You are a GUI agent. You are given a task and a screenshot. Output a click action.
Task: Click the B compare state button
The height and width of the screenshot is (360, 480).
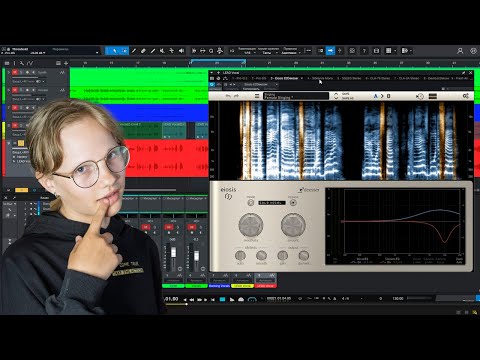[388, 96]
